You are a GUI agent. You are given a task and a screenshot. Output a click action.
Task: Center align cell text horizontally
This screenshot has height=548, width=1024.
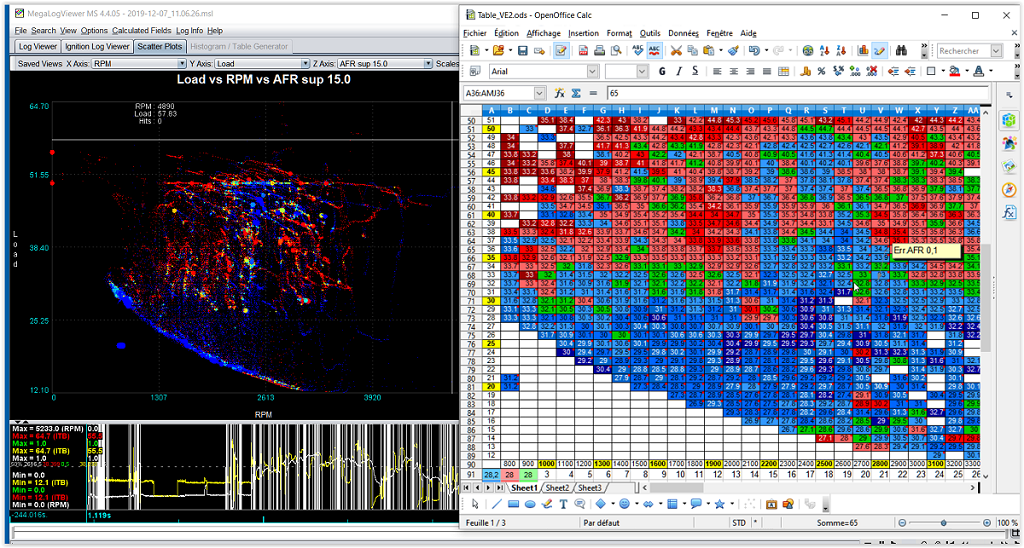[734, 71]
